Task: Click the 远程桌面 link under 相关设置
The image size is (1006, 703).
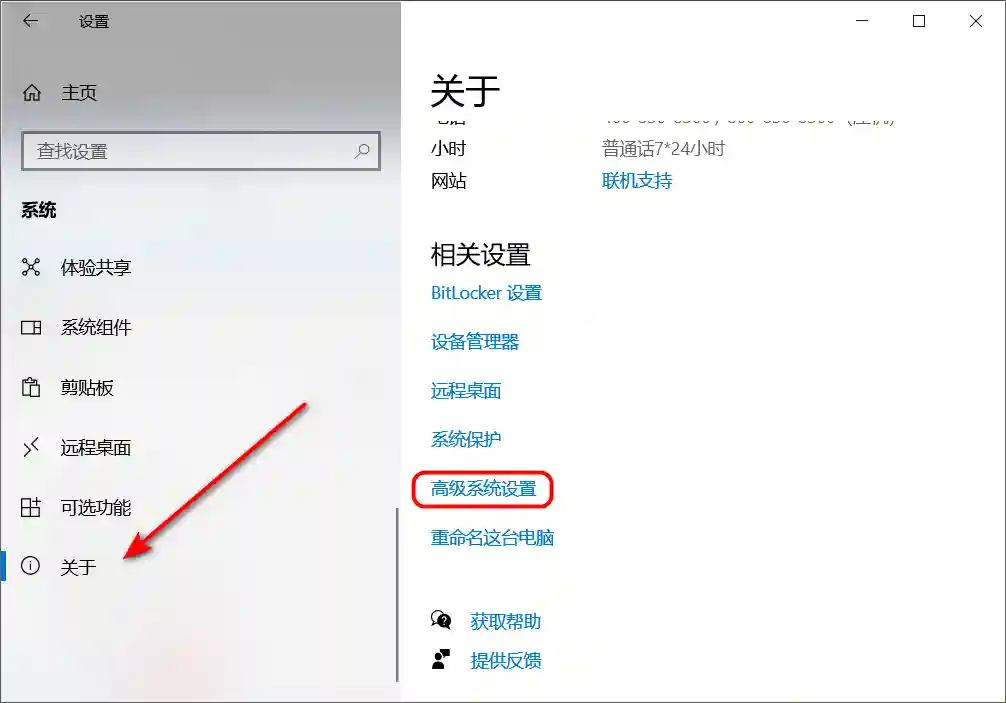Action: click(x=466, y=391)
